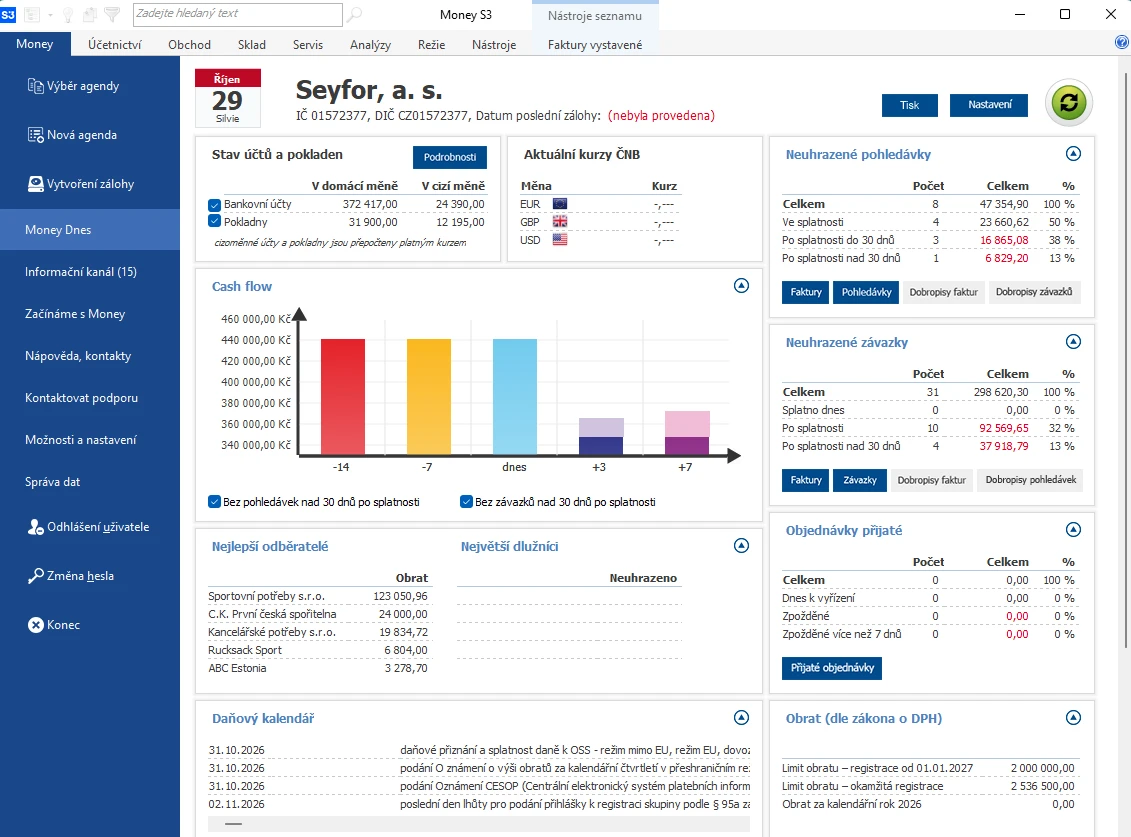Collapse the Cash flow panel

(741, 286)
